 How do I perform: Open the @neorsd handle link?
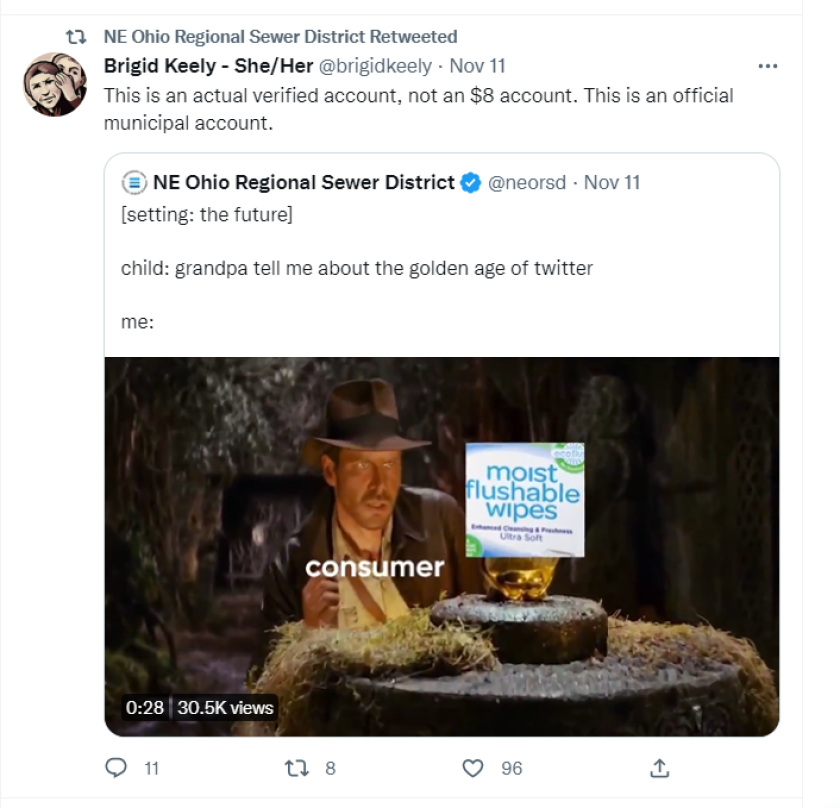point(528,181)
